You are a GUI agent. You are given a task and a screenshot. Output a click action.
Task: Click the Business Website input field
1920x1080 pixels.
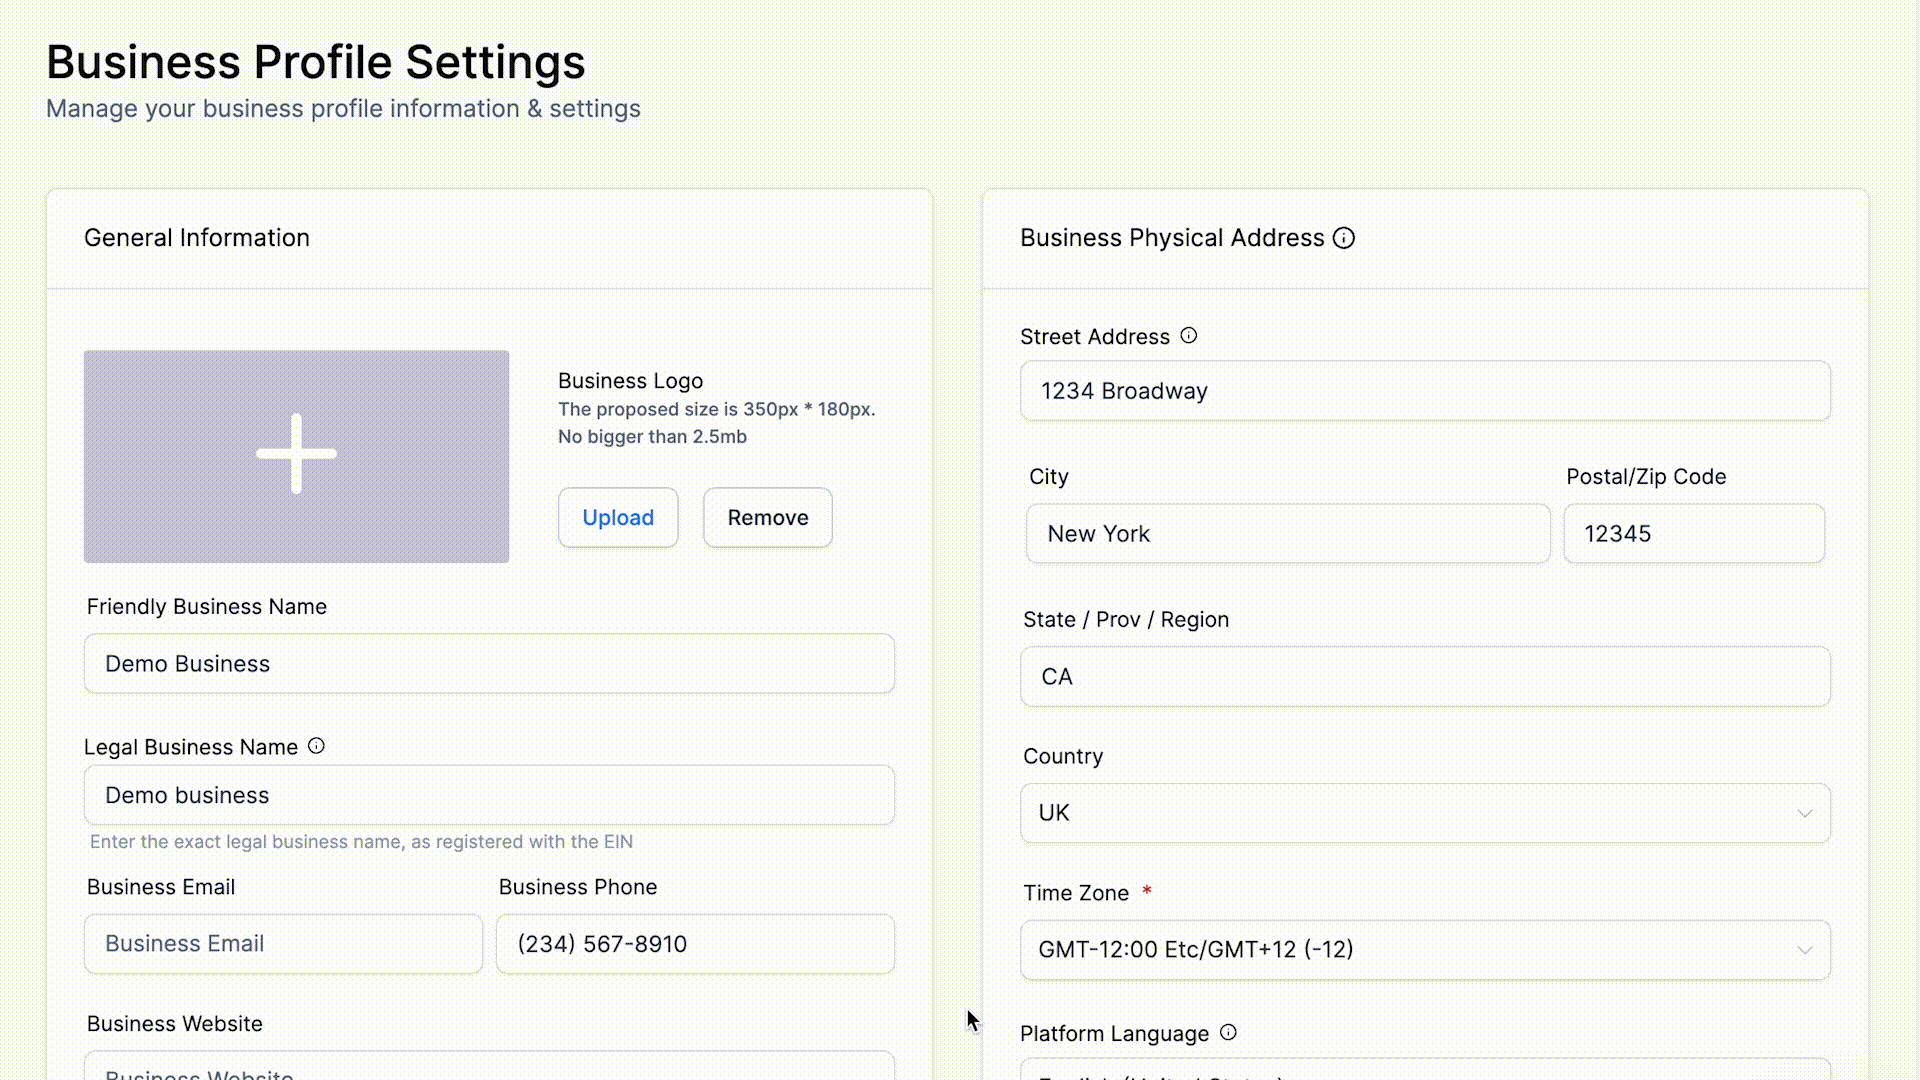click(489, 1068)
